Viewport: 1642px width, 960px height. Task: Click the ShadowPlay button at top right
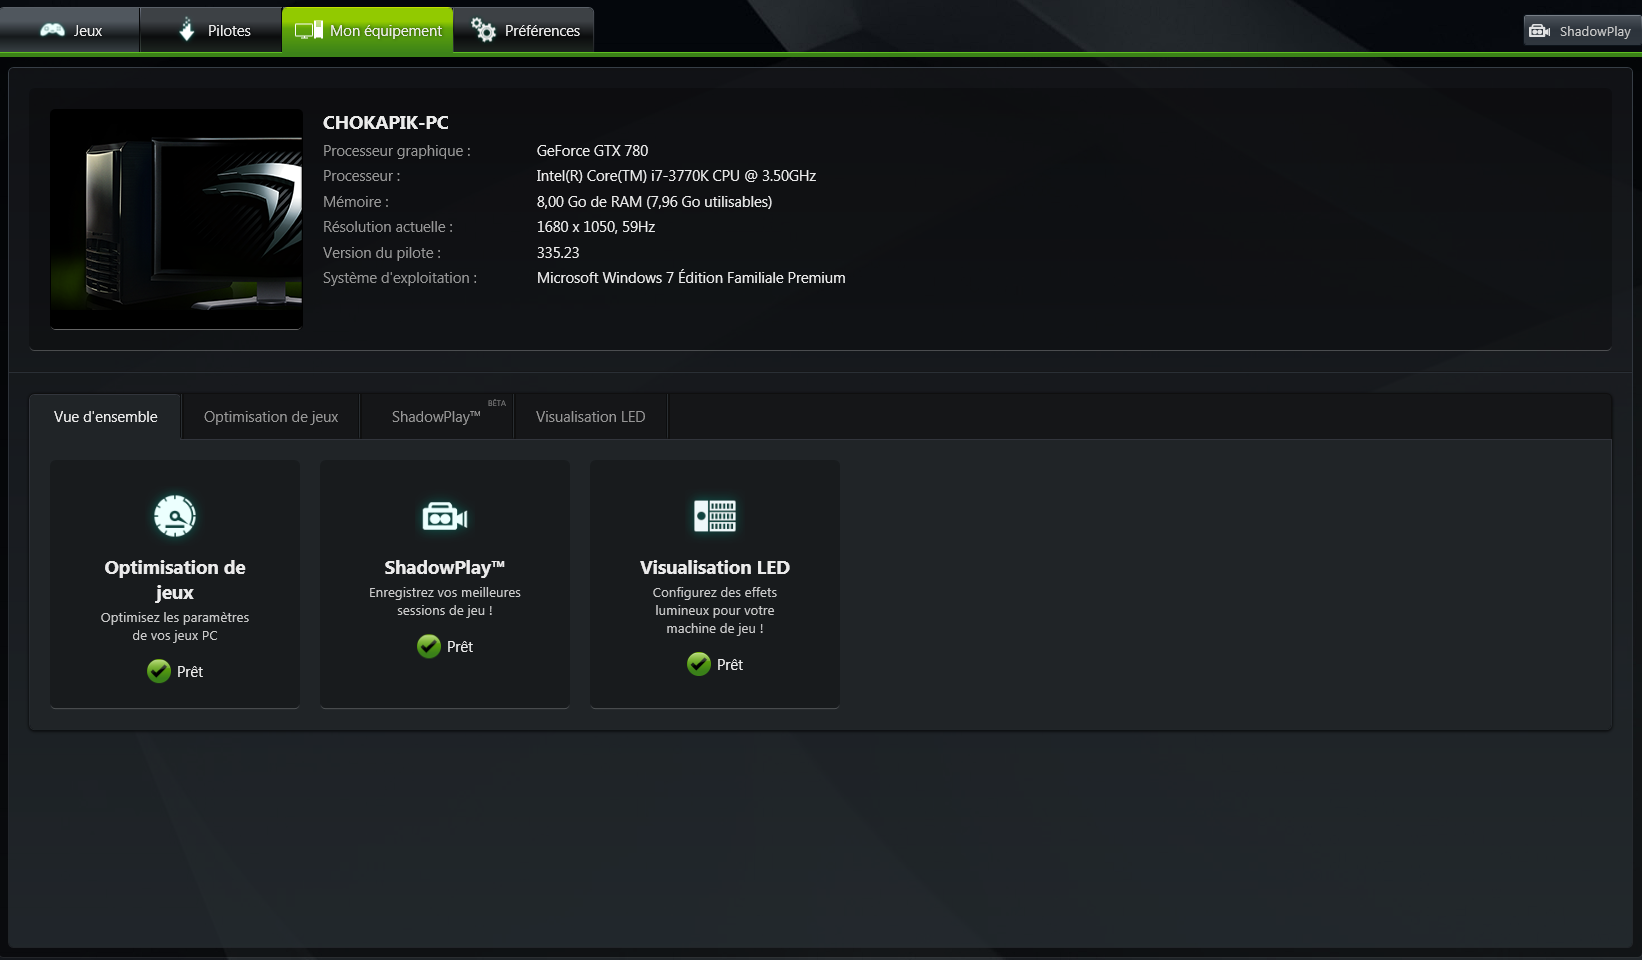coord(1582,31)
